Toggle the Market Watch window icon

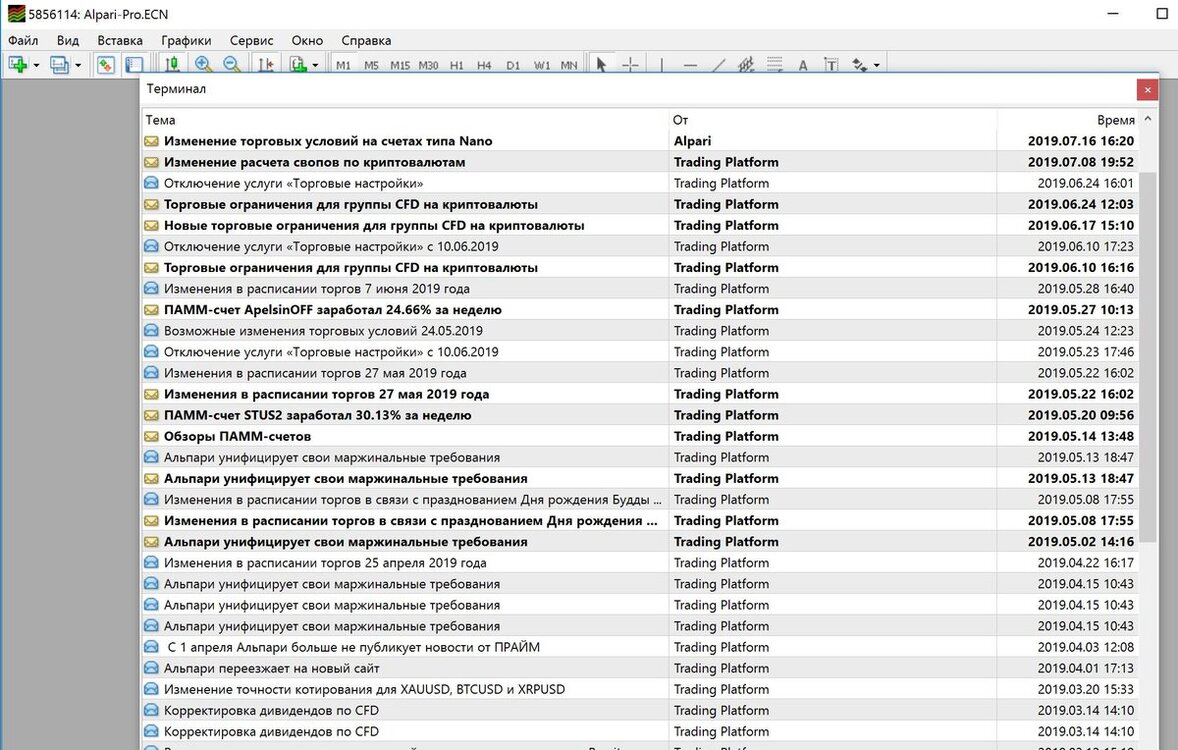(106, 65)
